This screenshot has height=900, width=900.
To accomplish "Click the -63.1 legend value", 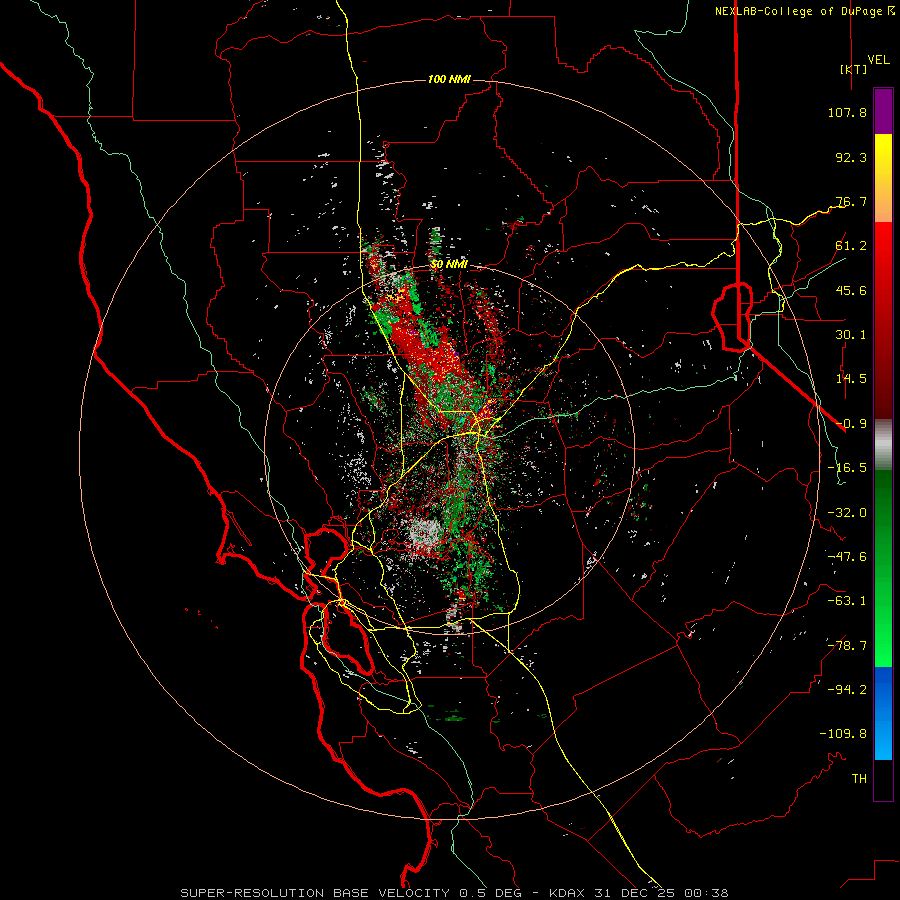I will pos(847,601).
